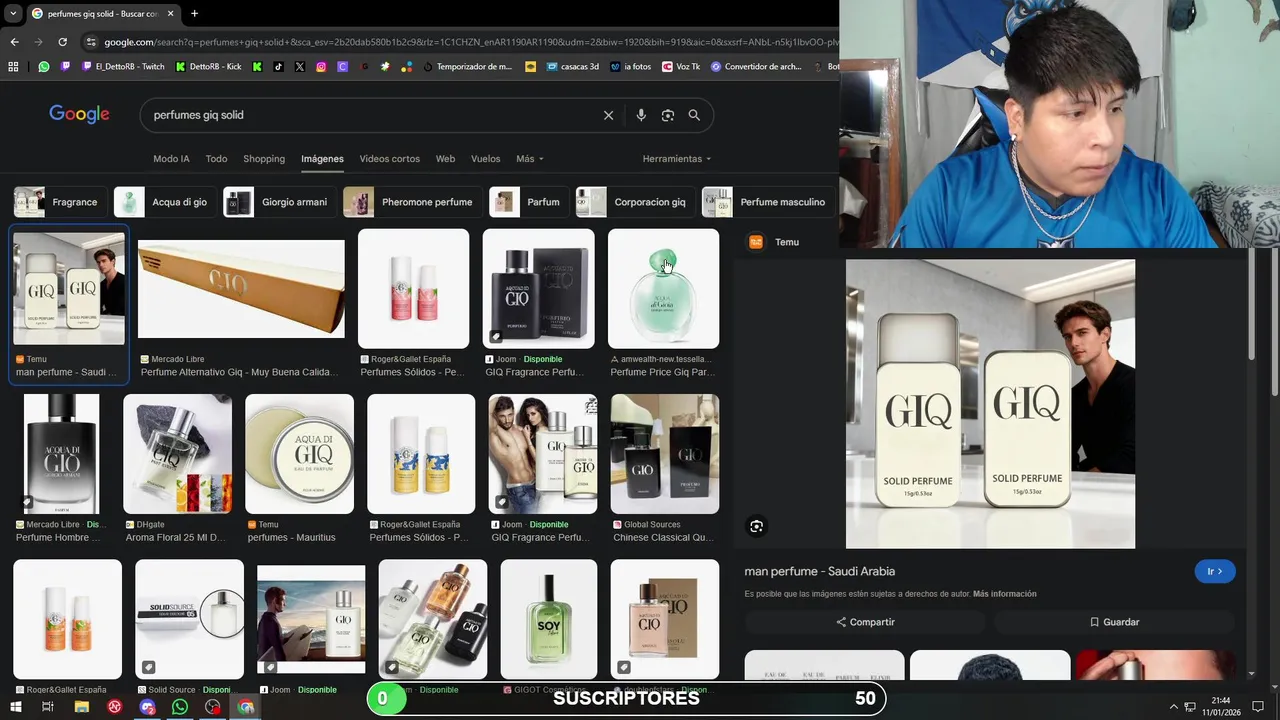Screen dimensions: 1280x720
Task: Open the Aqua di Gio round tin thumbnail
Action: pos(299,454)
